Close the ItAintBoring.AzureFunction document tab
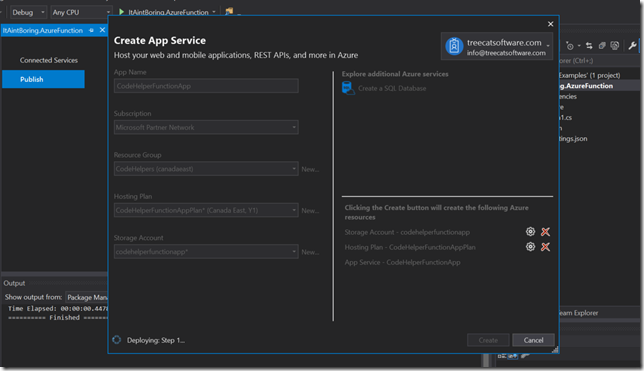The image size is (644, 371). point(102,30)
